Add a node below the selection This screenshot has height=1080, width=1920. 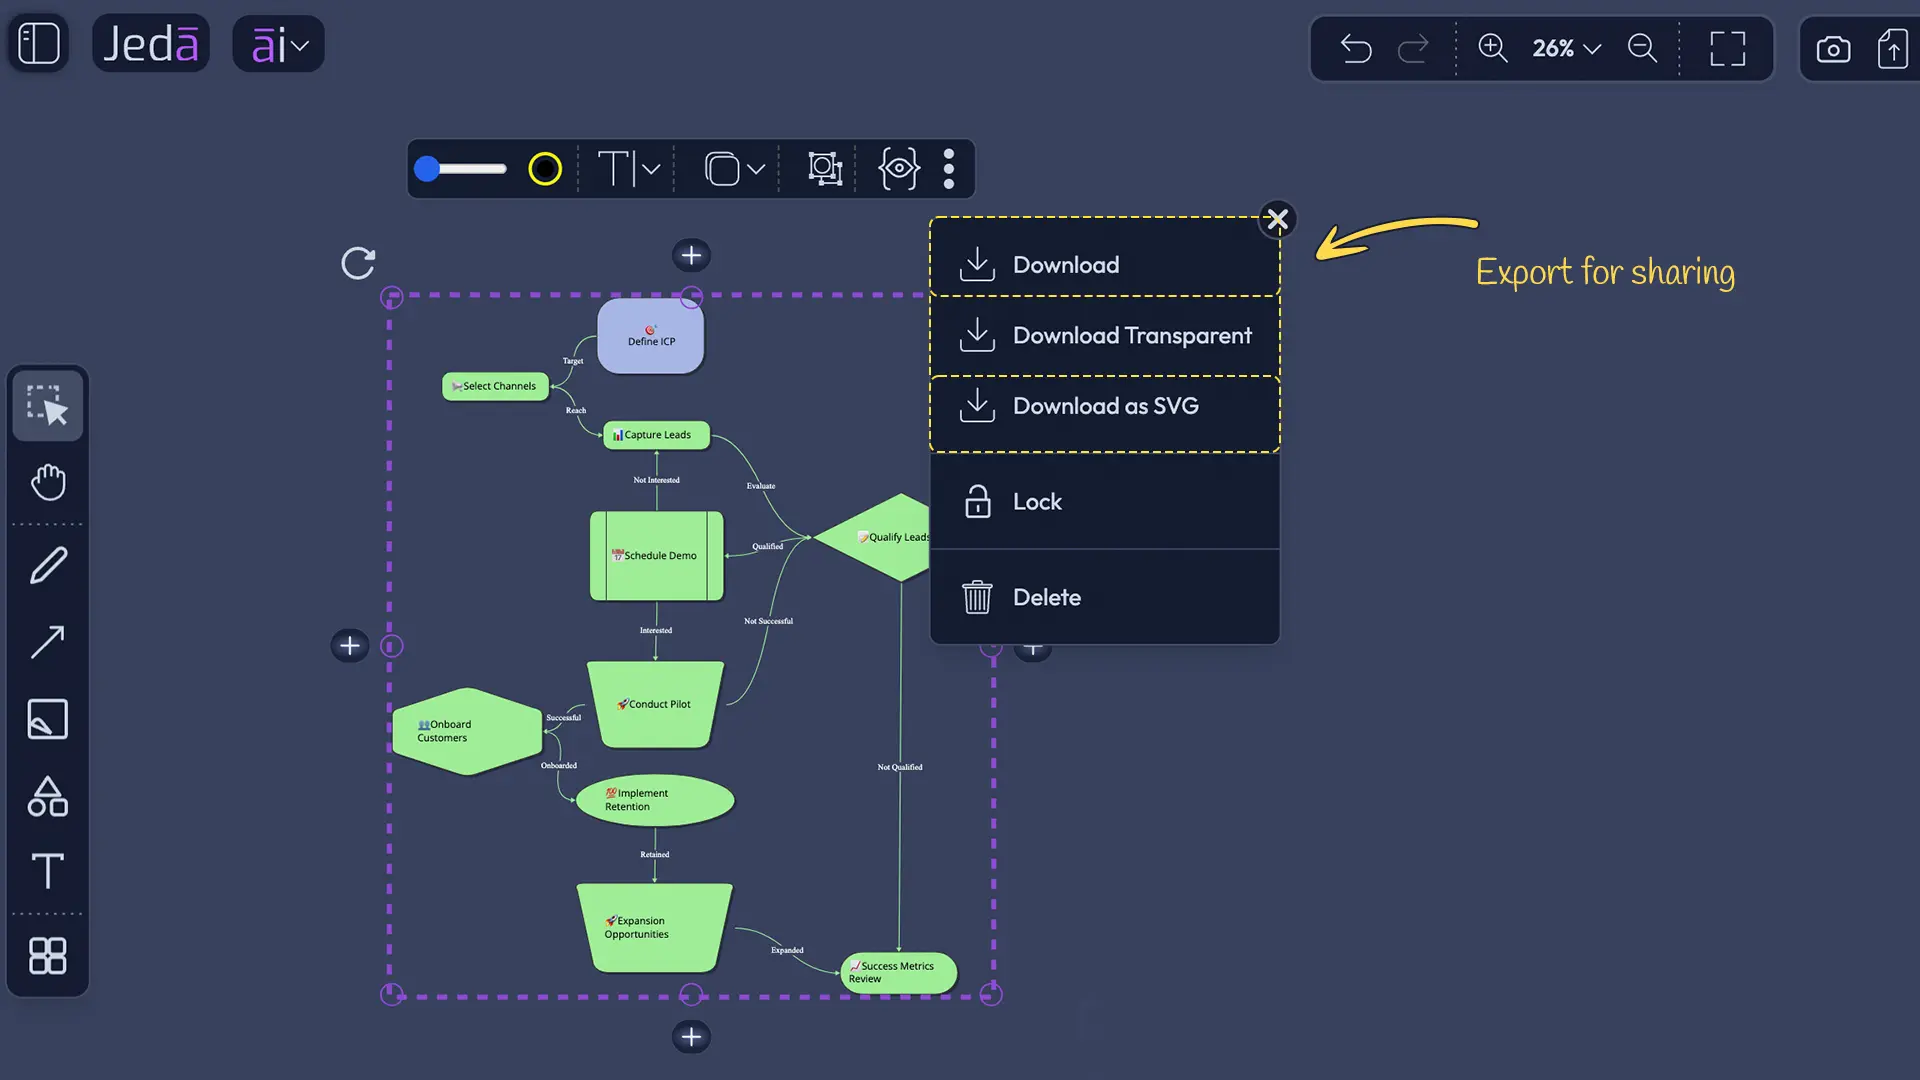tap(691, 1037)
